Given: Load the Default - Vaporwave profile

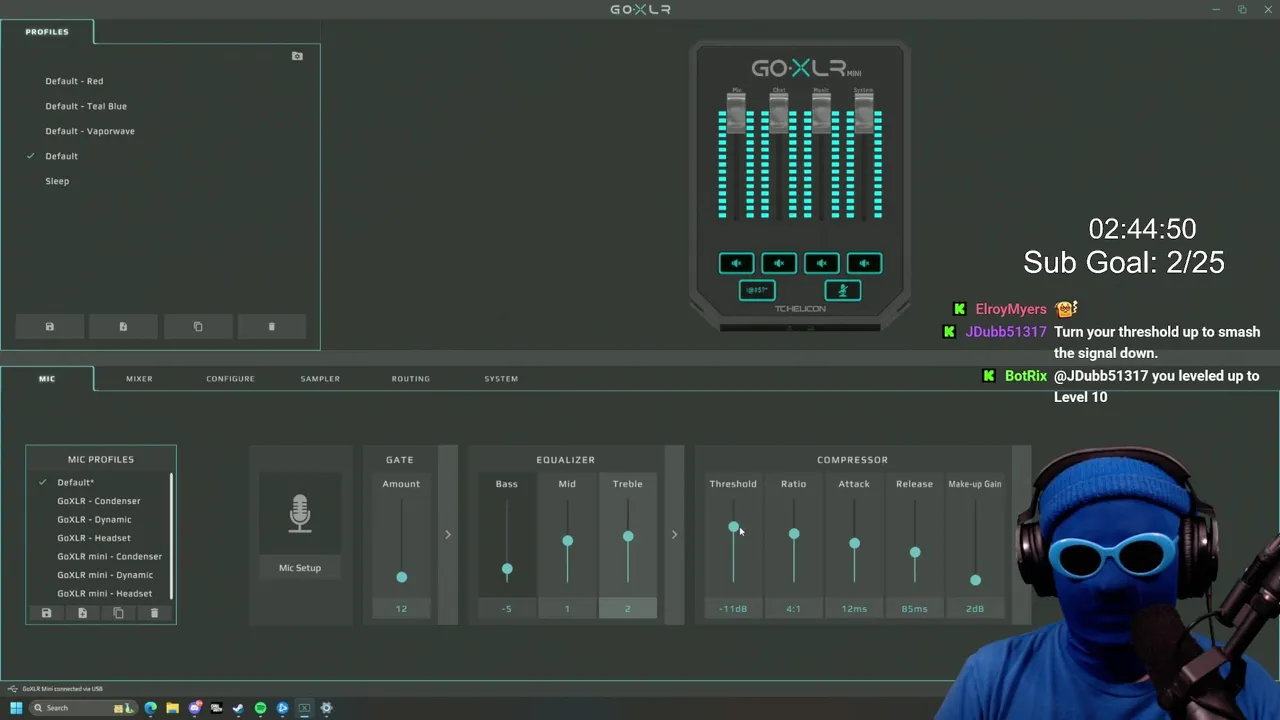Looking at the screenshot, I should tap(90, 131).
